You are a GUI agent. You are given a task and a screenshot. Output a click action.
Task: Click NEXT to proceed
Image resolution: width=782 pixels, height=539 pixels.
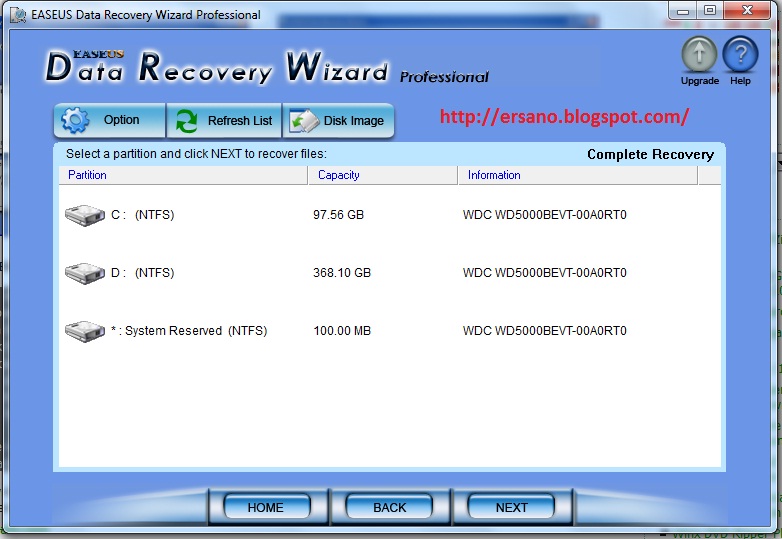(511, 507)
